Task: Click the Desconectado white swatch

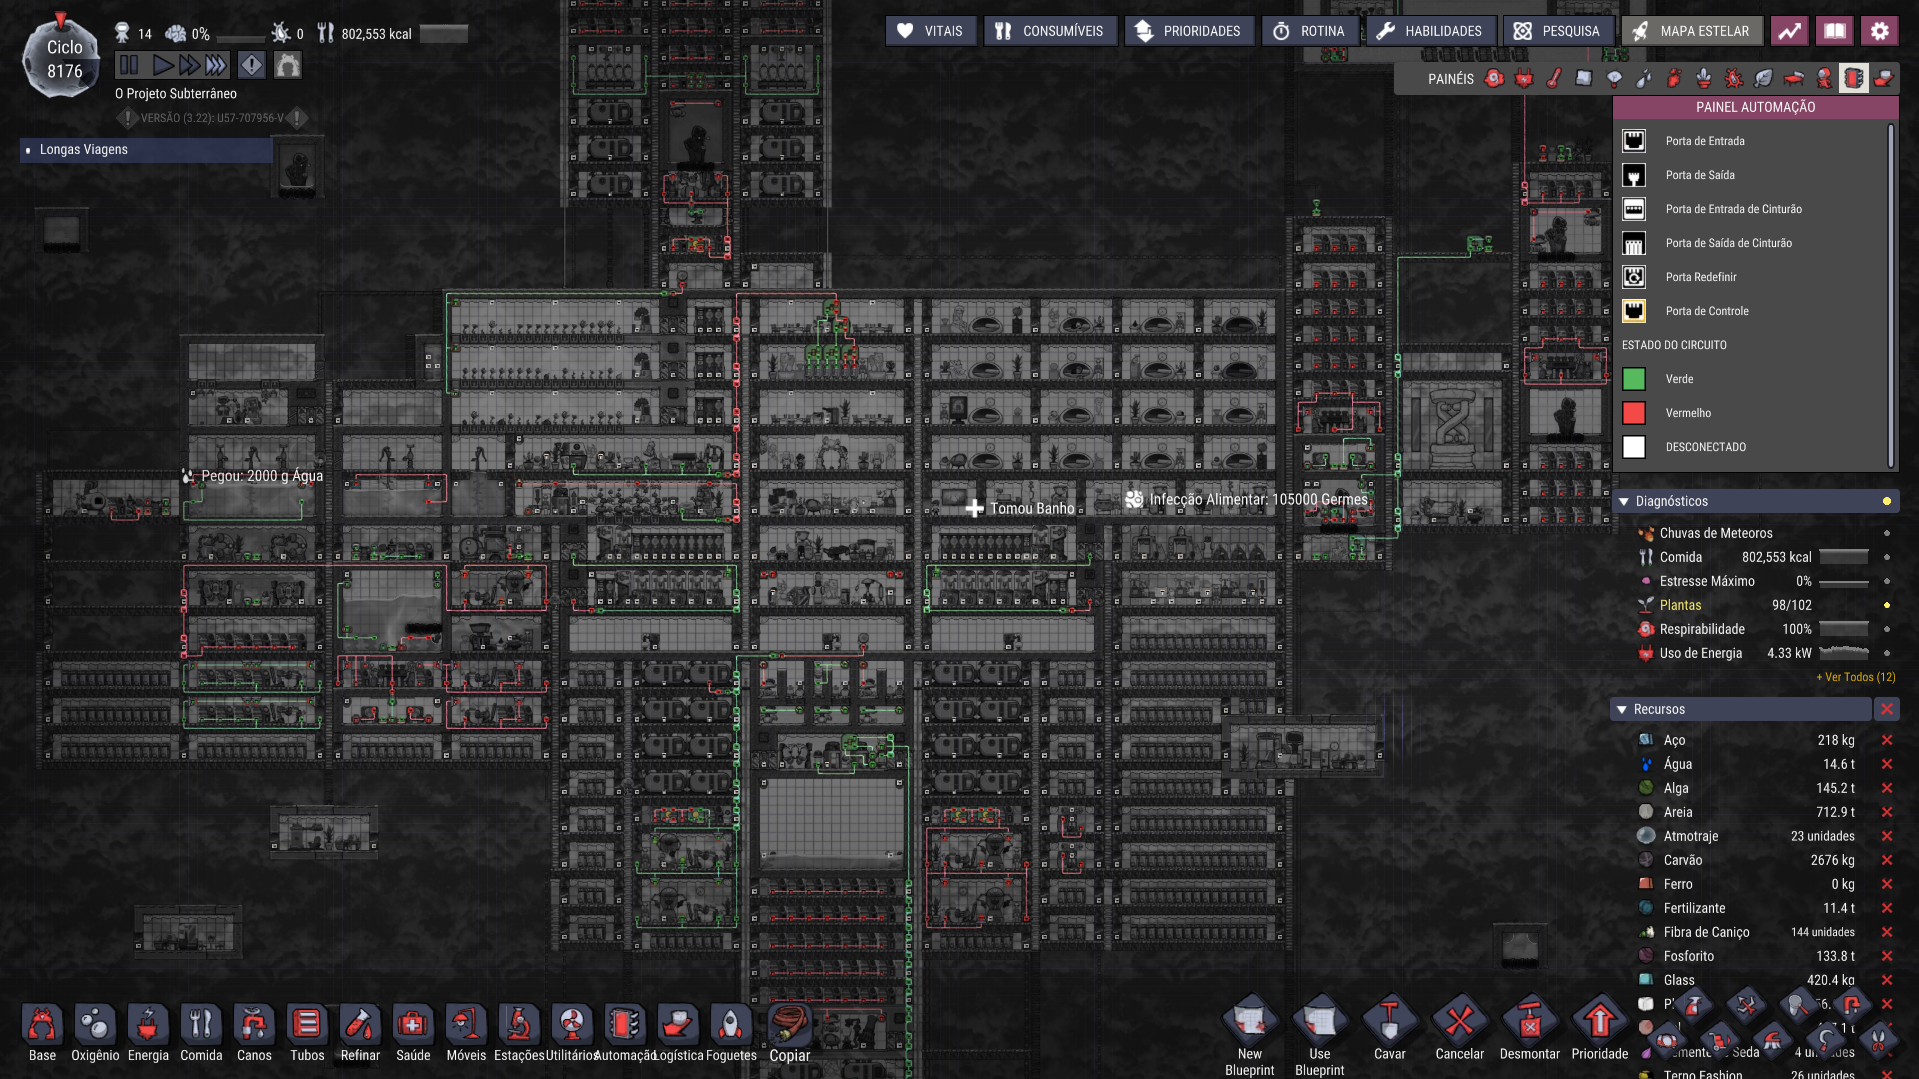Action: pyautogui.click(x=1634, y=447)
